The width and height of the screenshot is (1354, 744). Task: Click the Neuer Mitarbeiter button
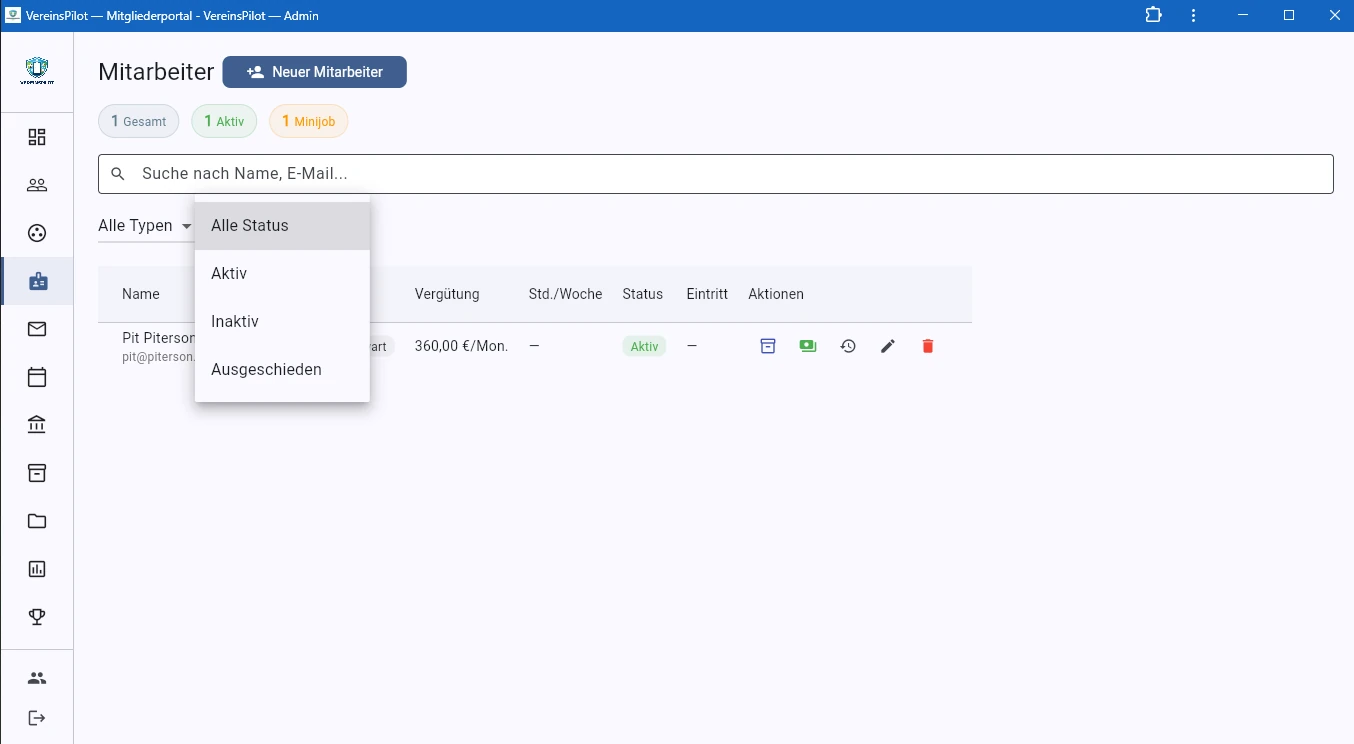[x=314, y=71]
